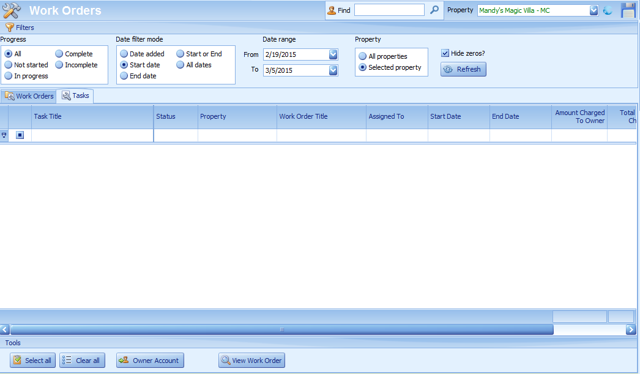Click the selection box in filter row
Screen dimensions: 640x374
20,135
